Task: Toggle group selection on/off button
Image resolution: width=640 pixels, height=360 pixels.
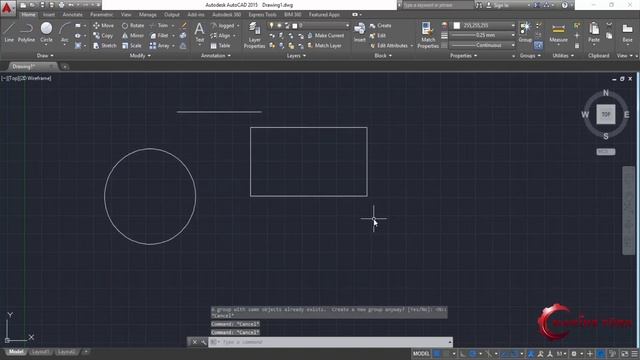Action: point(538,45)
